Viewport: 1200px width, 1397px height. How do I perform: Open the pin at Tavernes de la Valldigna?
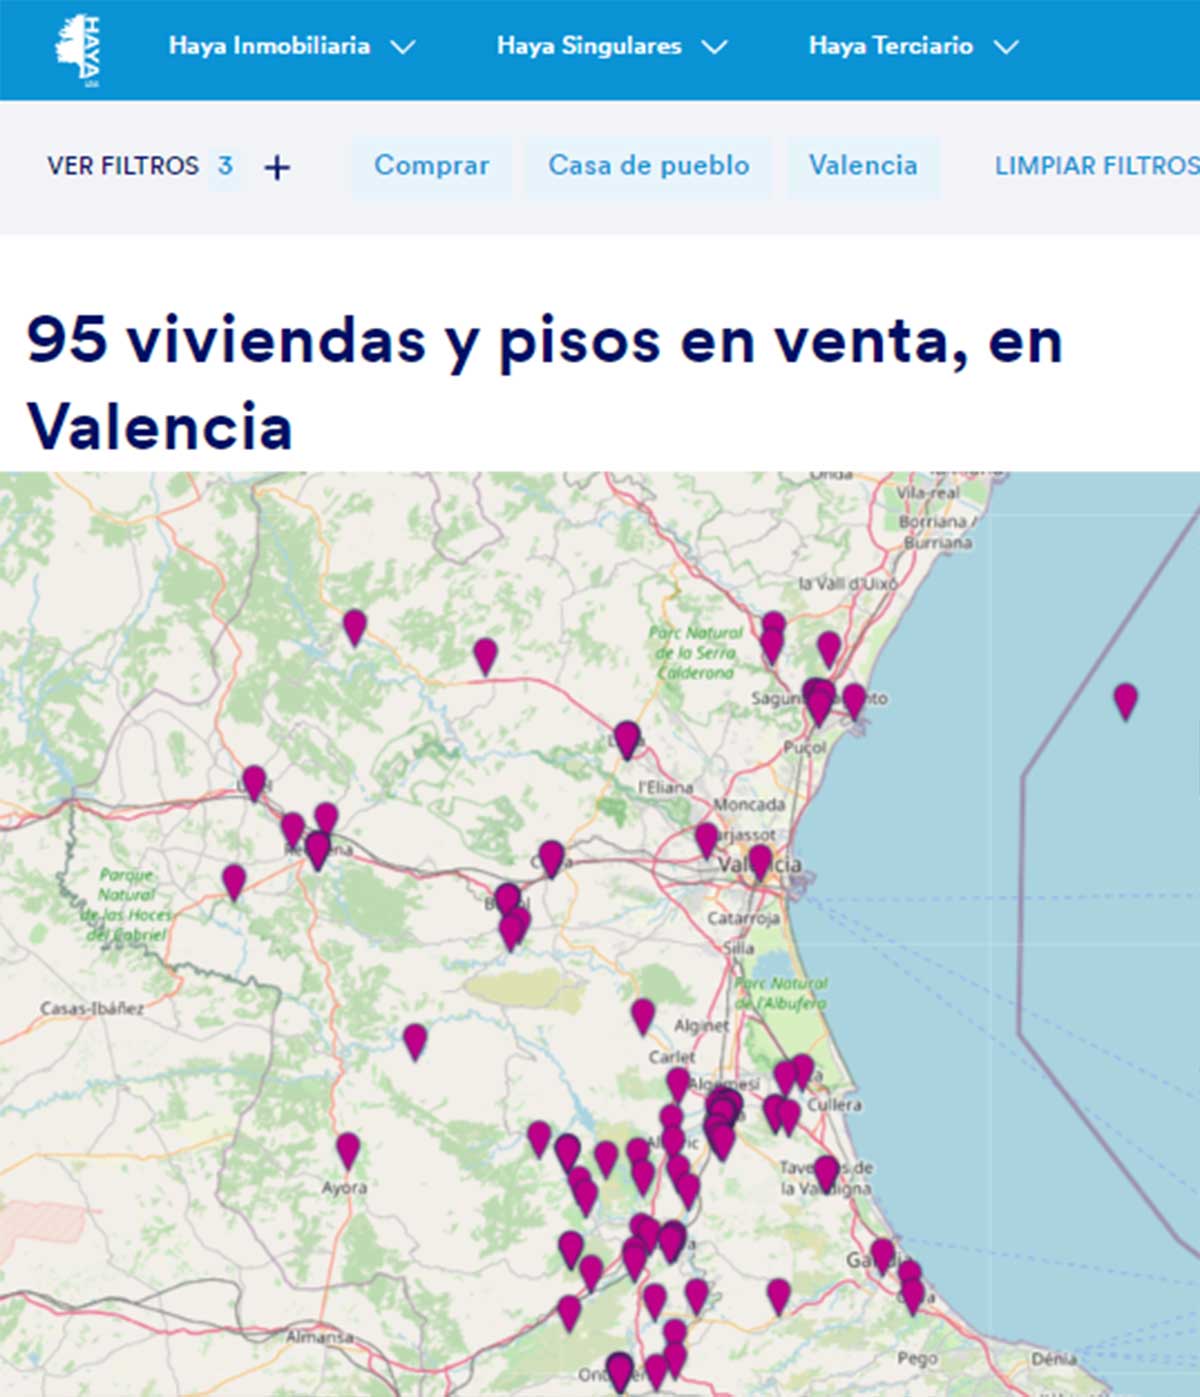[x=826, y=1171]
